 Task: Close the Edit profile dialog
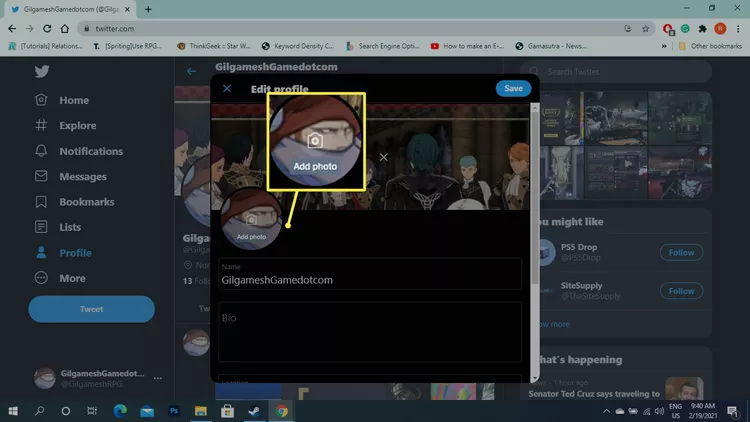point(227,89)
